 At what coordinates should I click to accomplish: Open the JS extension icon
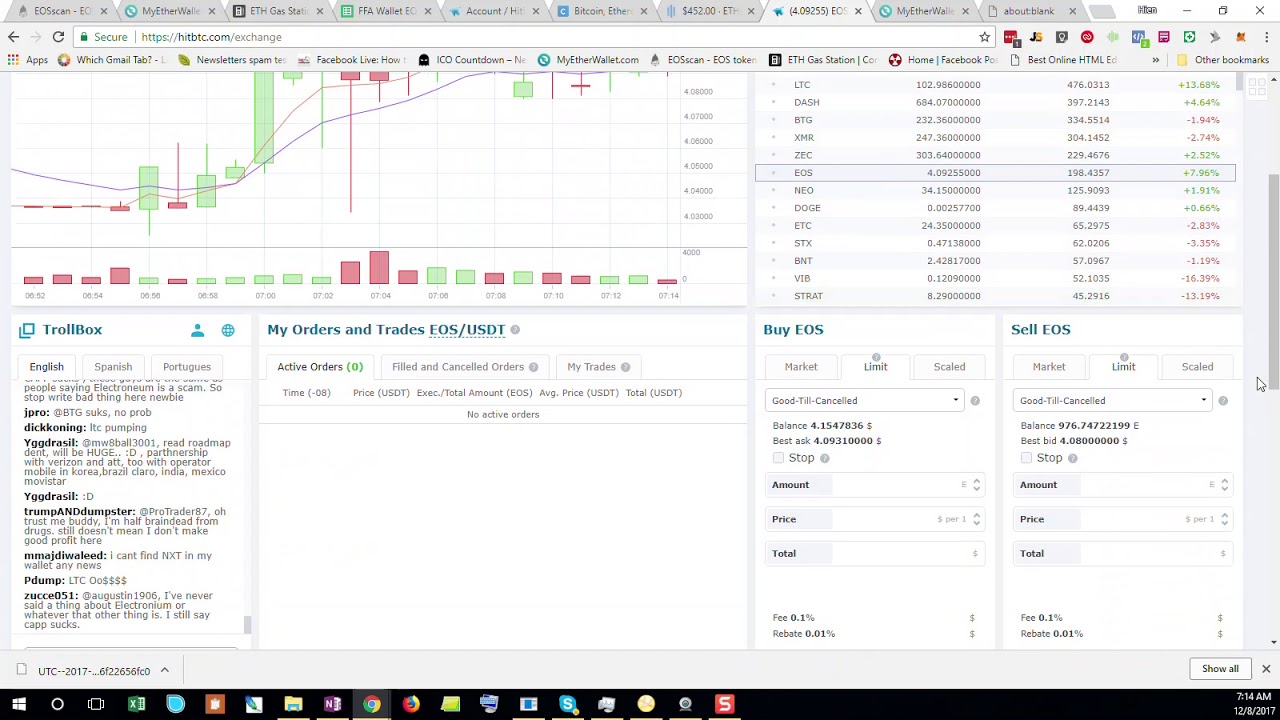point(1036,37)
